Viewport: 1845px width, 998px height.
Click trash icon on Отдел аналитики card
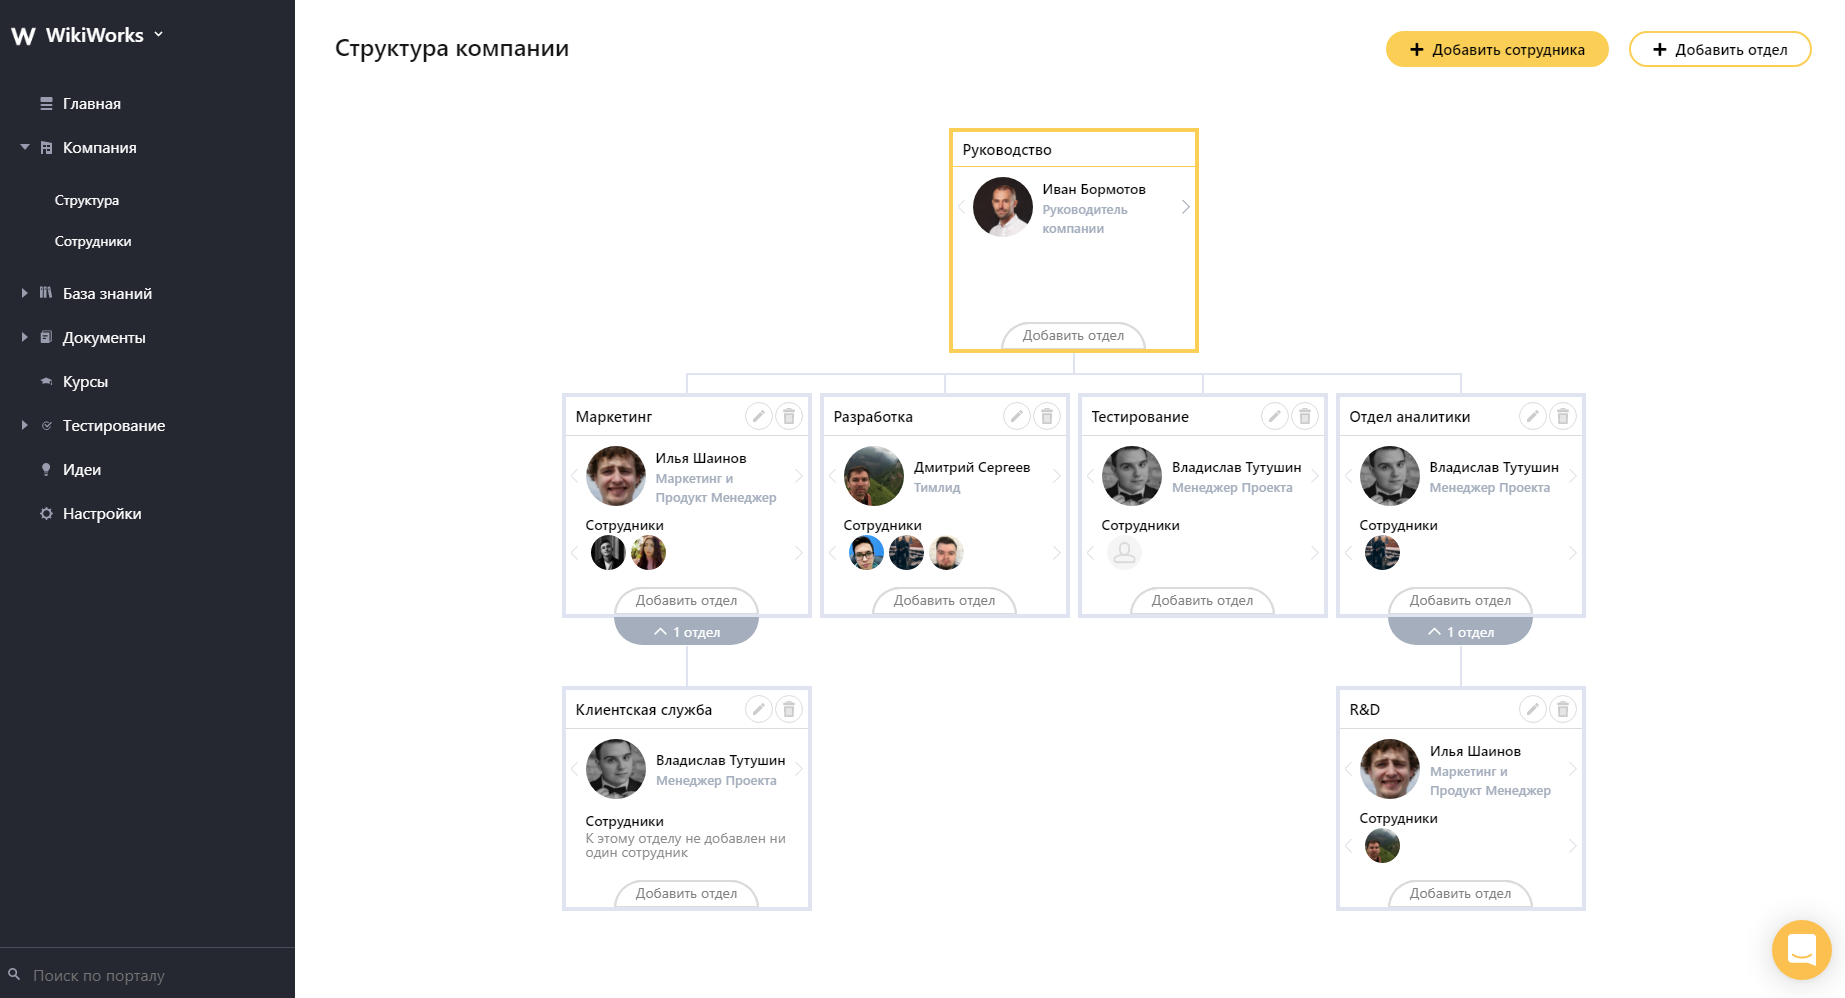pyautogui.click(x=1563, y=416)
